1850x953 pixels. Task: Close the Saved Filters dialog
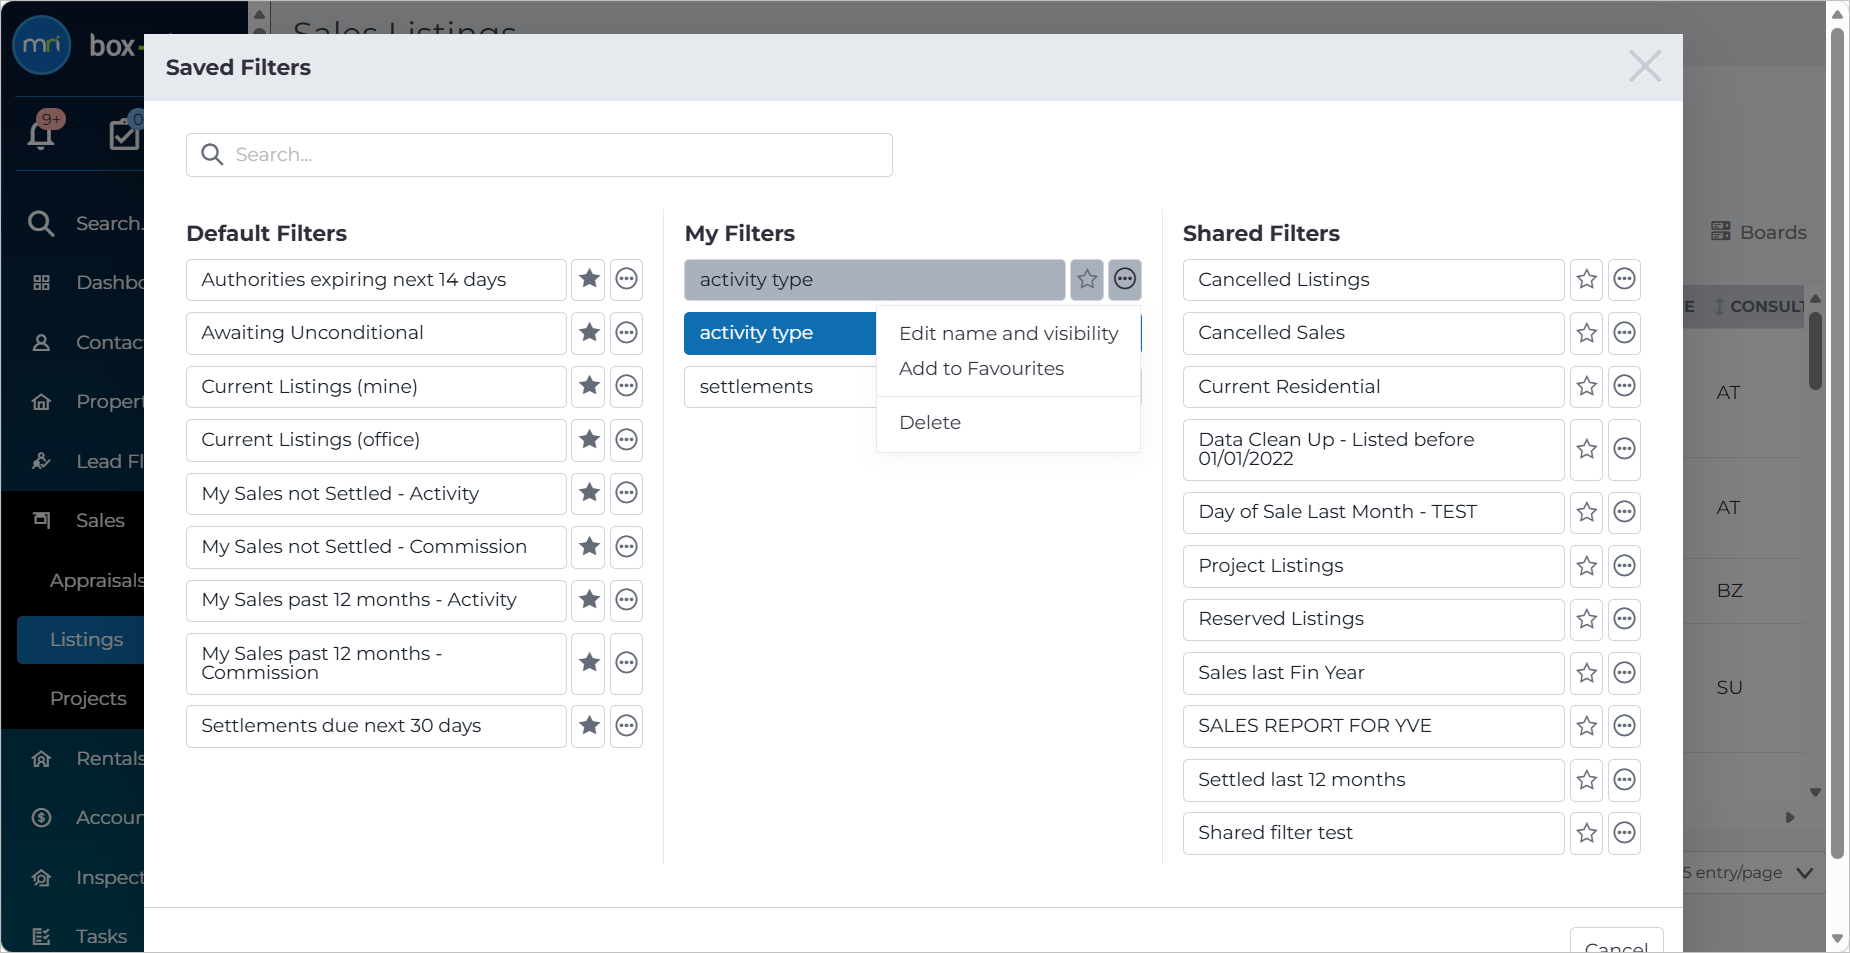click(1644, 67)
